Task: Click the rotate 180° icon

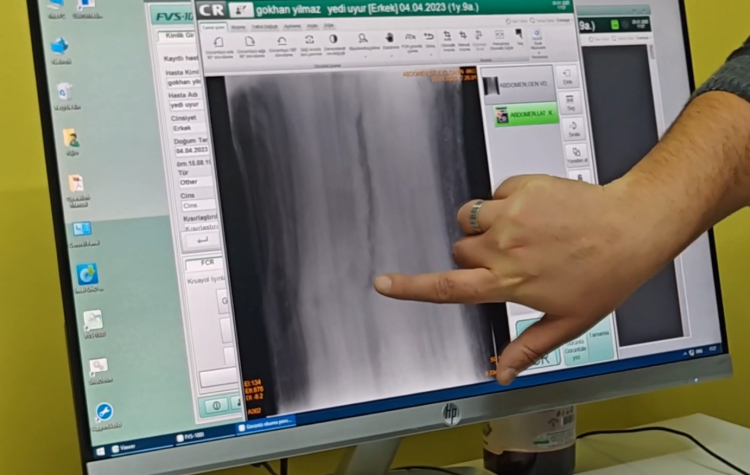Action: (280, 41)
